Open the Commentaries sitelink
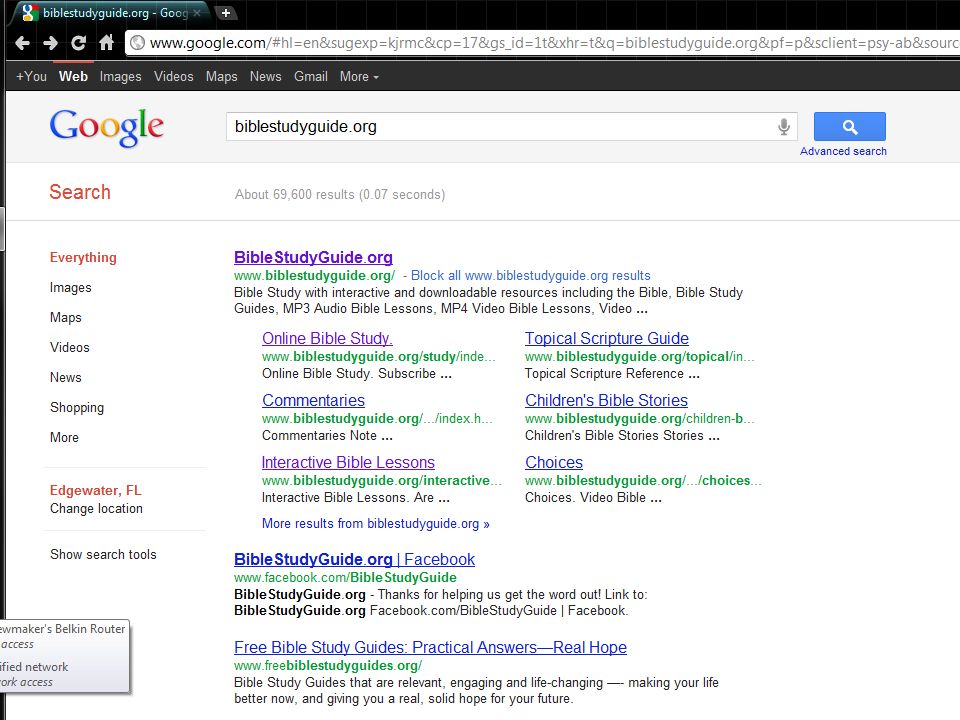This screenshot has height=720, width=960. (x=313, y=400)
